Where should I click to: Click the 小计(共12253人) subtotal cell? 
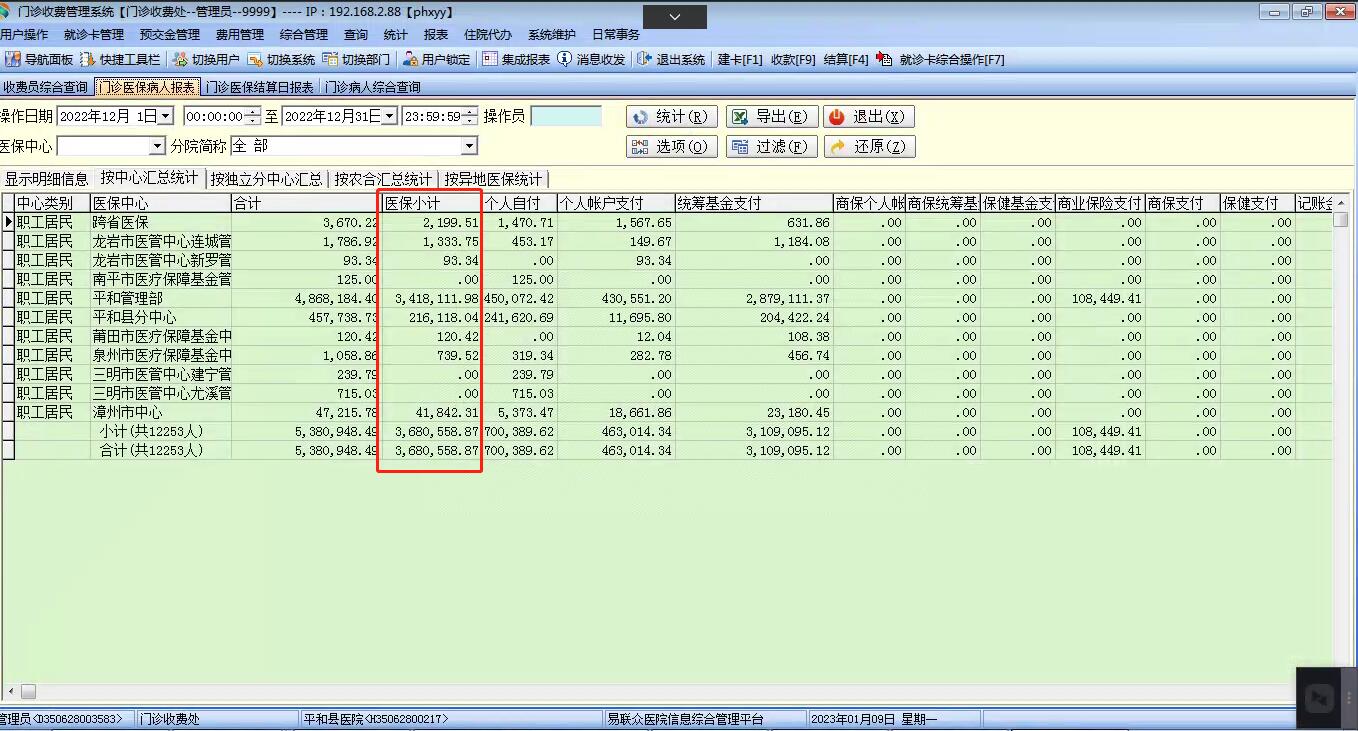click(161, 431)
